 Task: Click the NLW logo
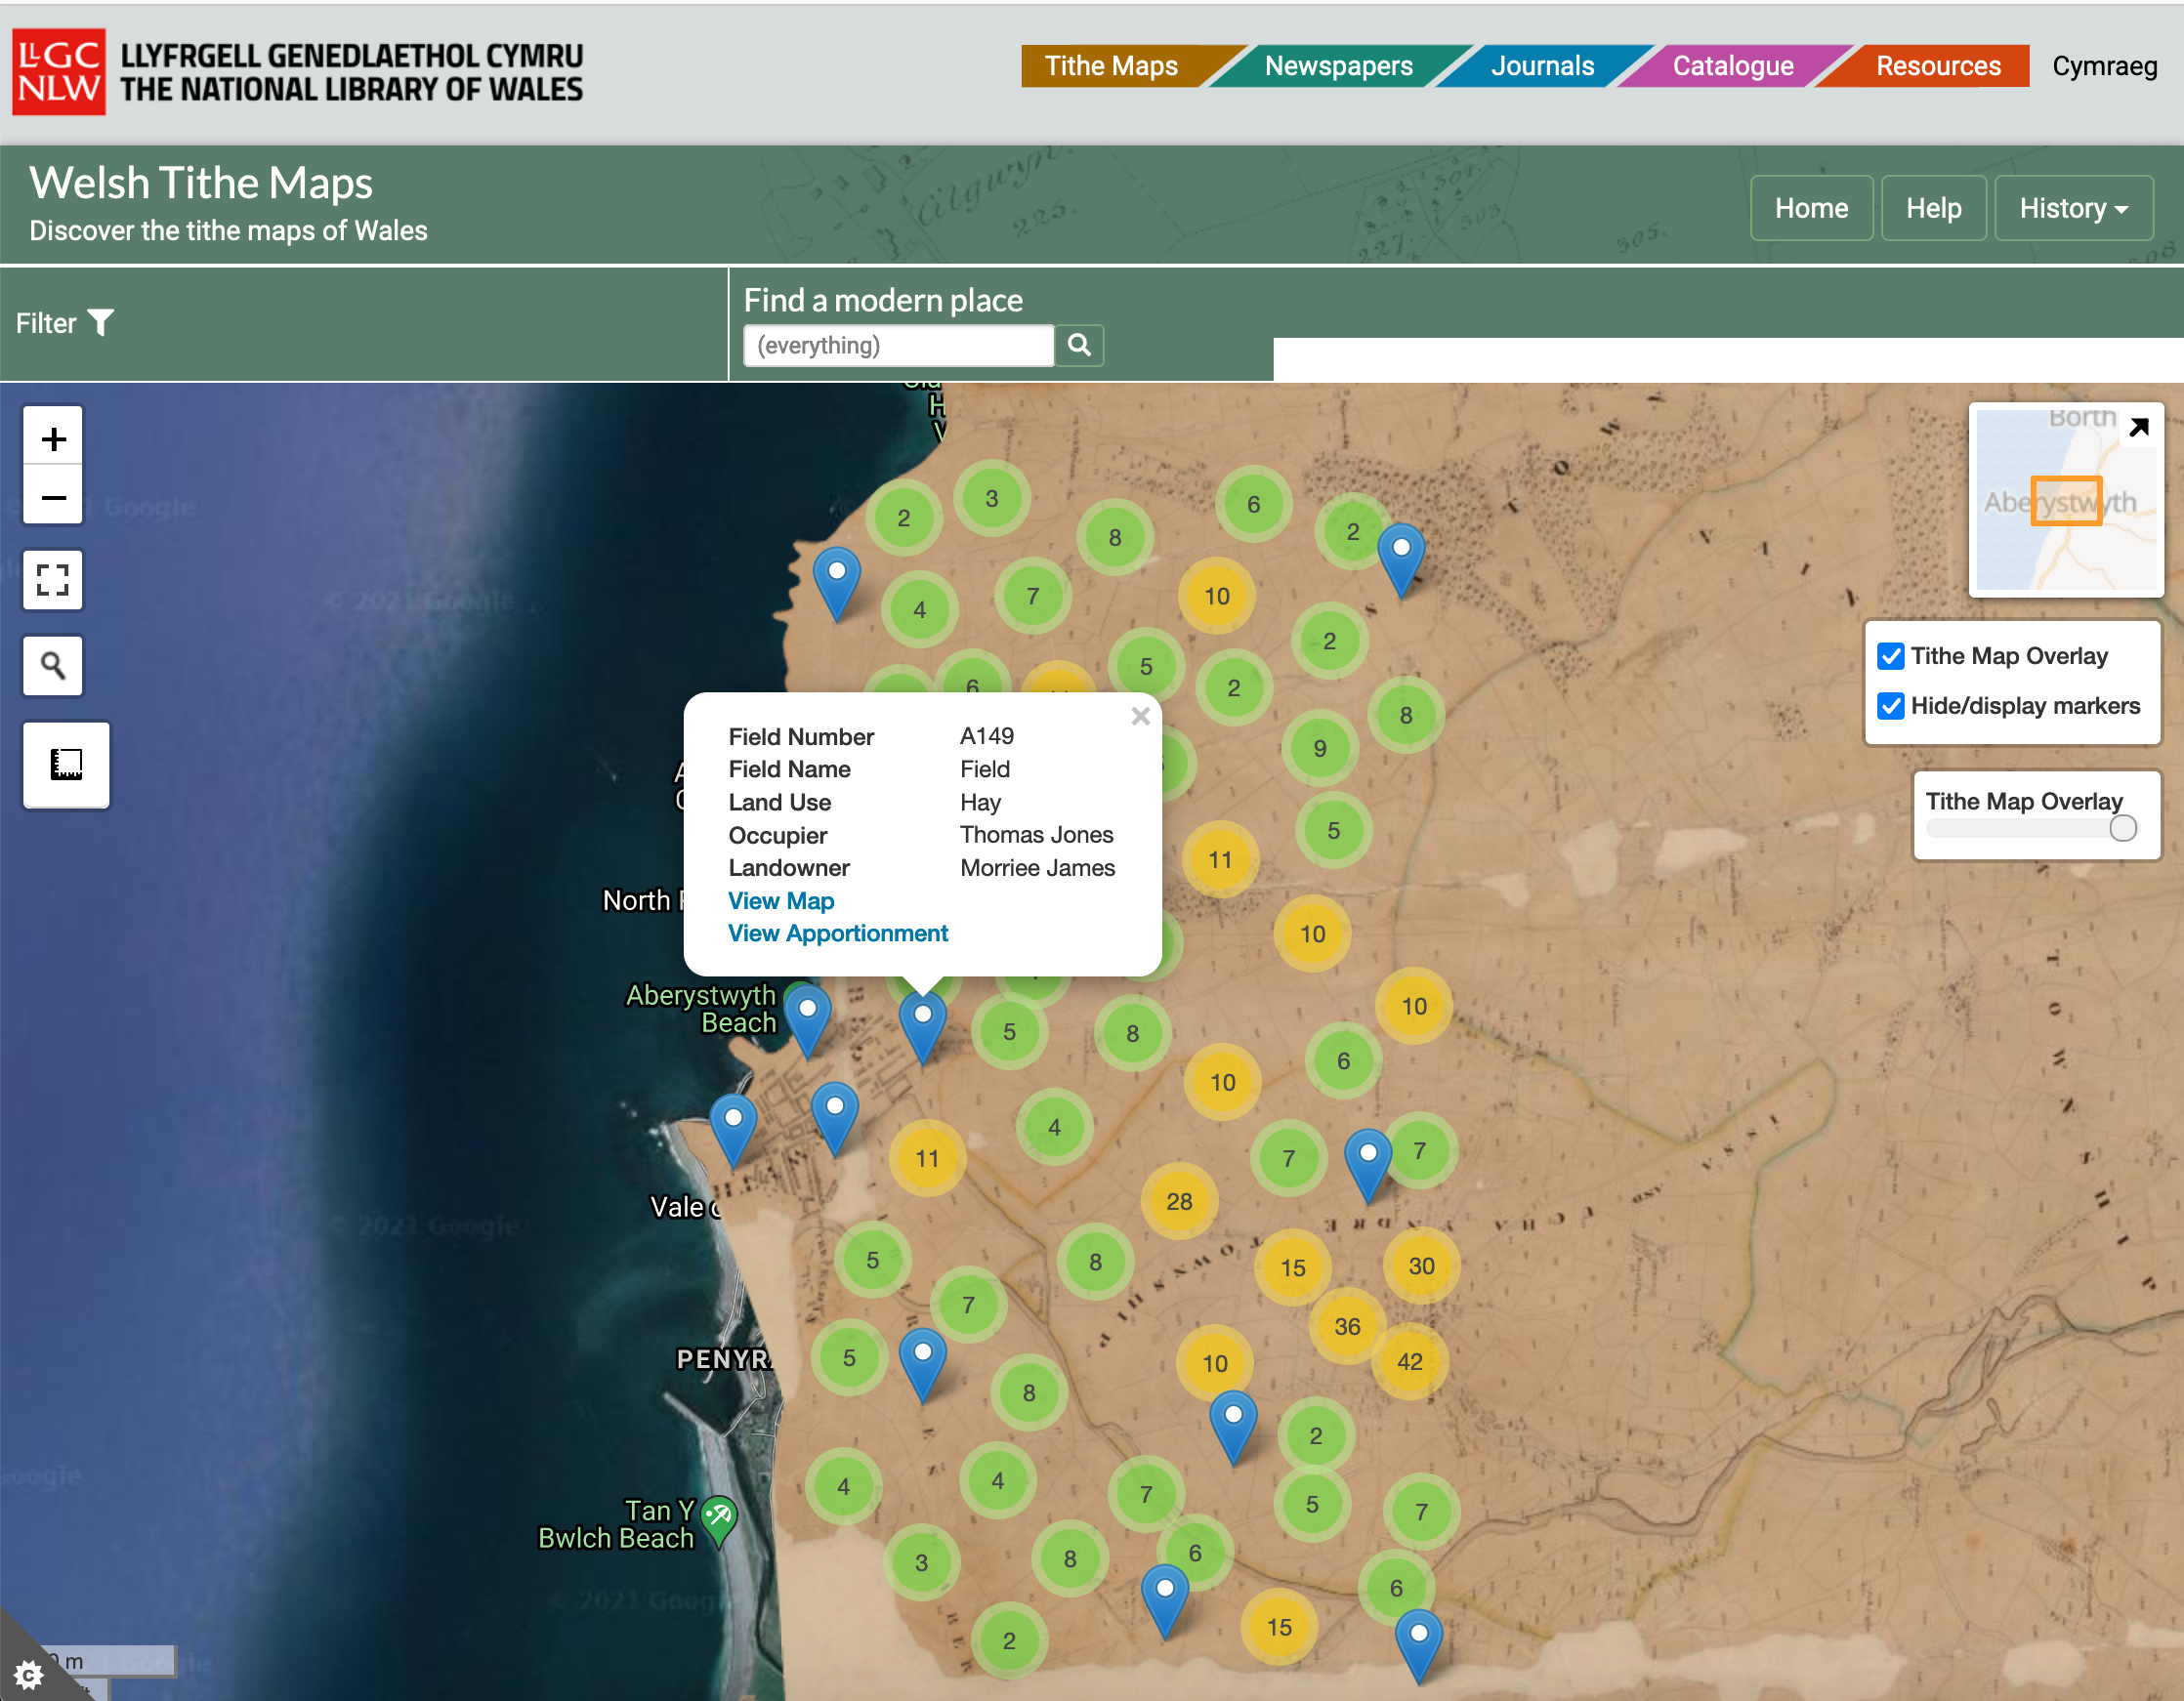coord(59,71)
